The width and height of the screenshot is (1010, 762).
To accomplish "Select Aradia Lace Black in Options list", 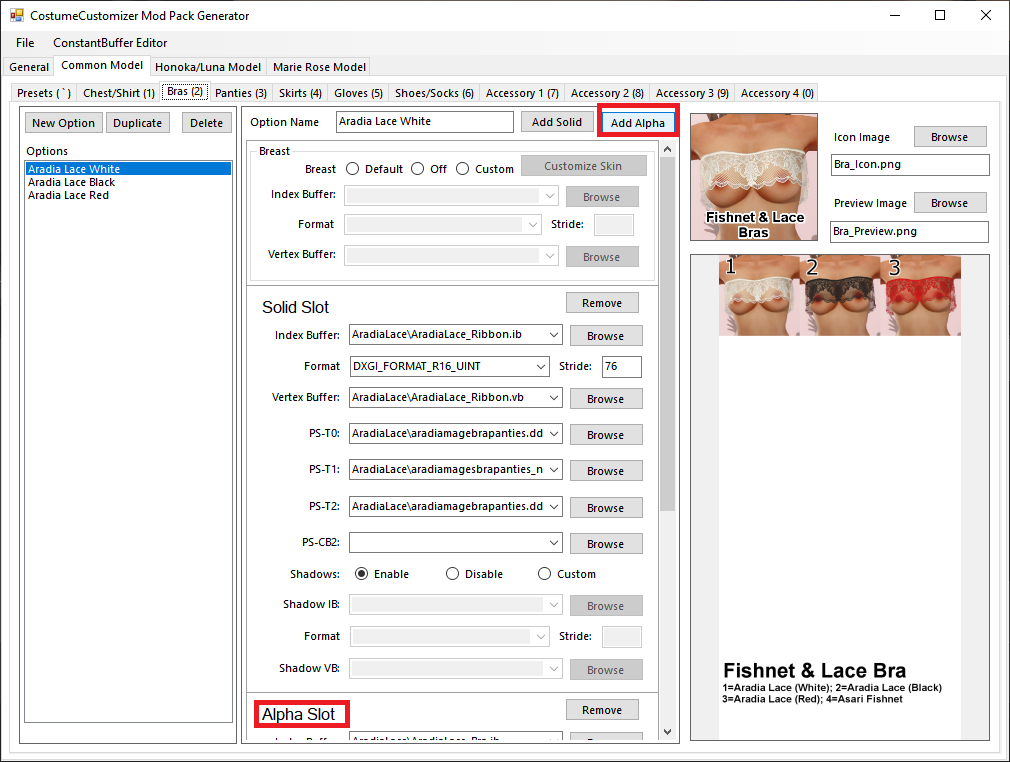I will (128, 182).
